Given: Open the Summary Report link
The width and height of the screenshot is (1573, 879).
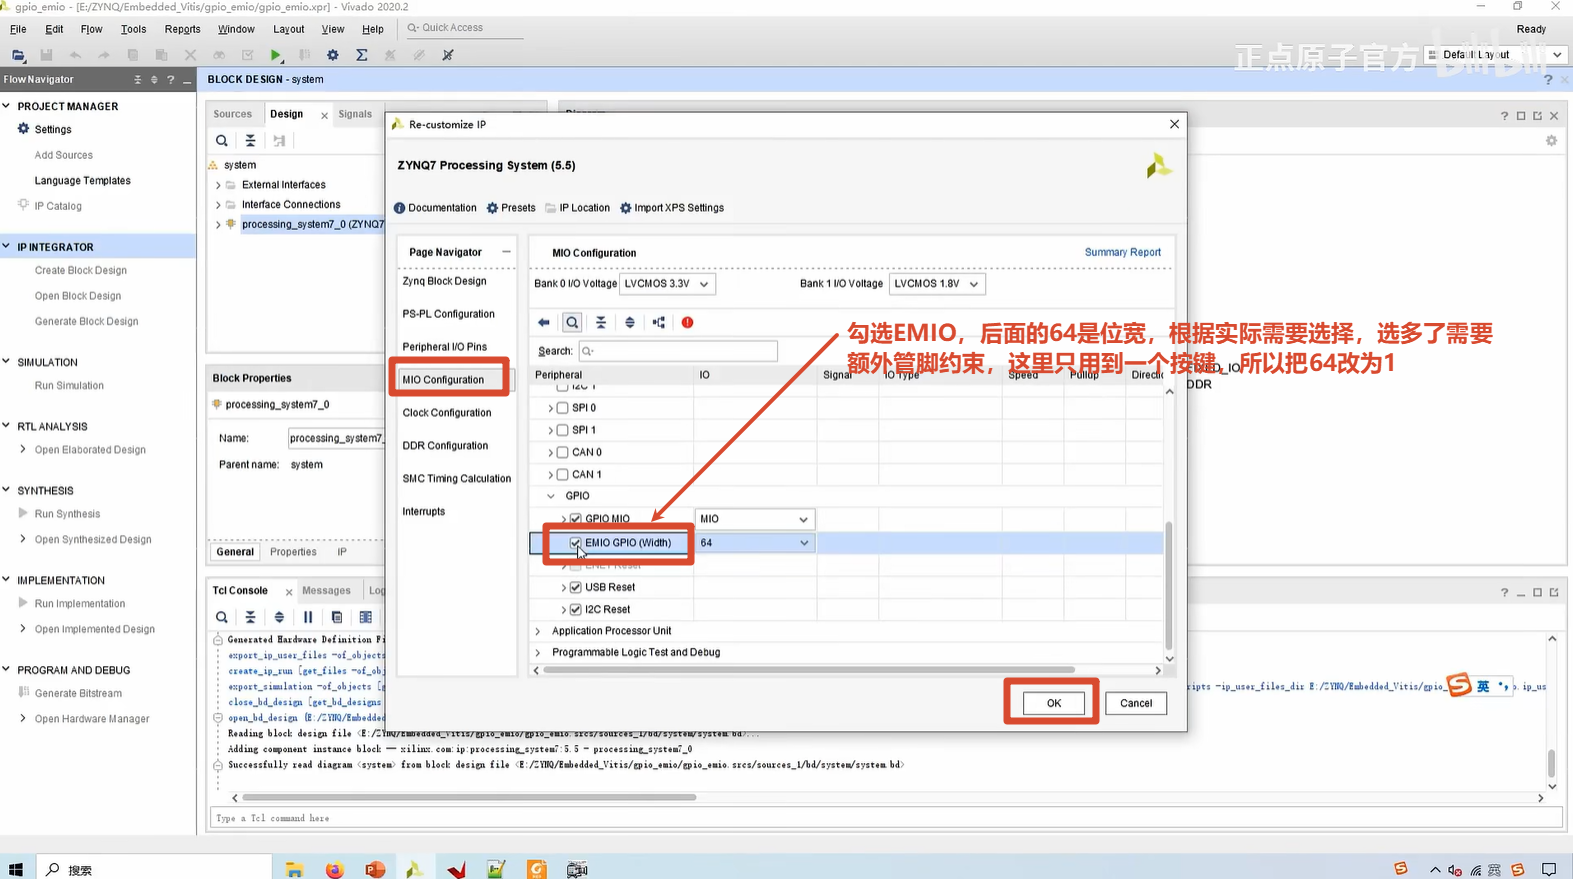Looking at the screenshot, I should pyautogui.click(x=1122, y=252).
